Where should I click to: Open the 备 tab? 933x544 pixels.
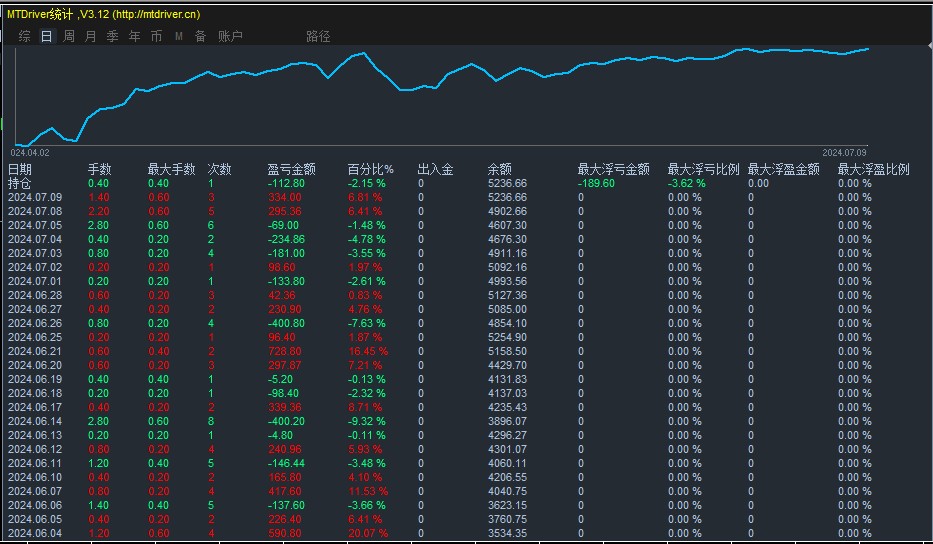click(200, 36)
